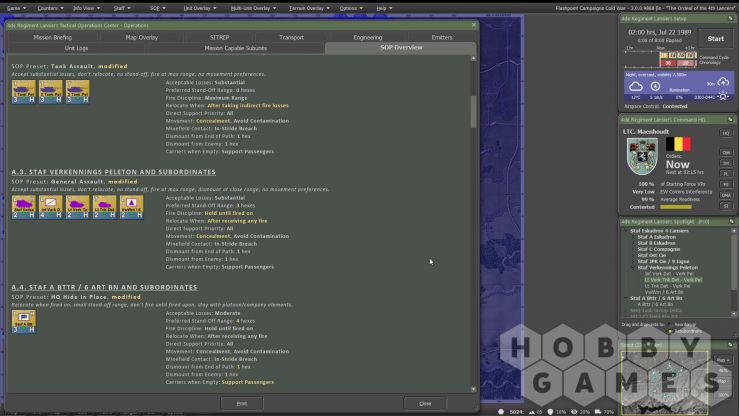Switch to the SITREP tab
Viewport: 739px width, 416px height.
point(219,37)
